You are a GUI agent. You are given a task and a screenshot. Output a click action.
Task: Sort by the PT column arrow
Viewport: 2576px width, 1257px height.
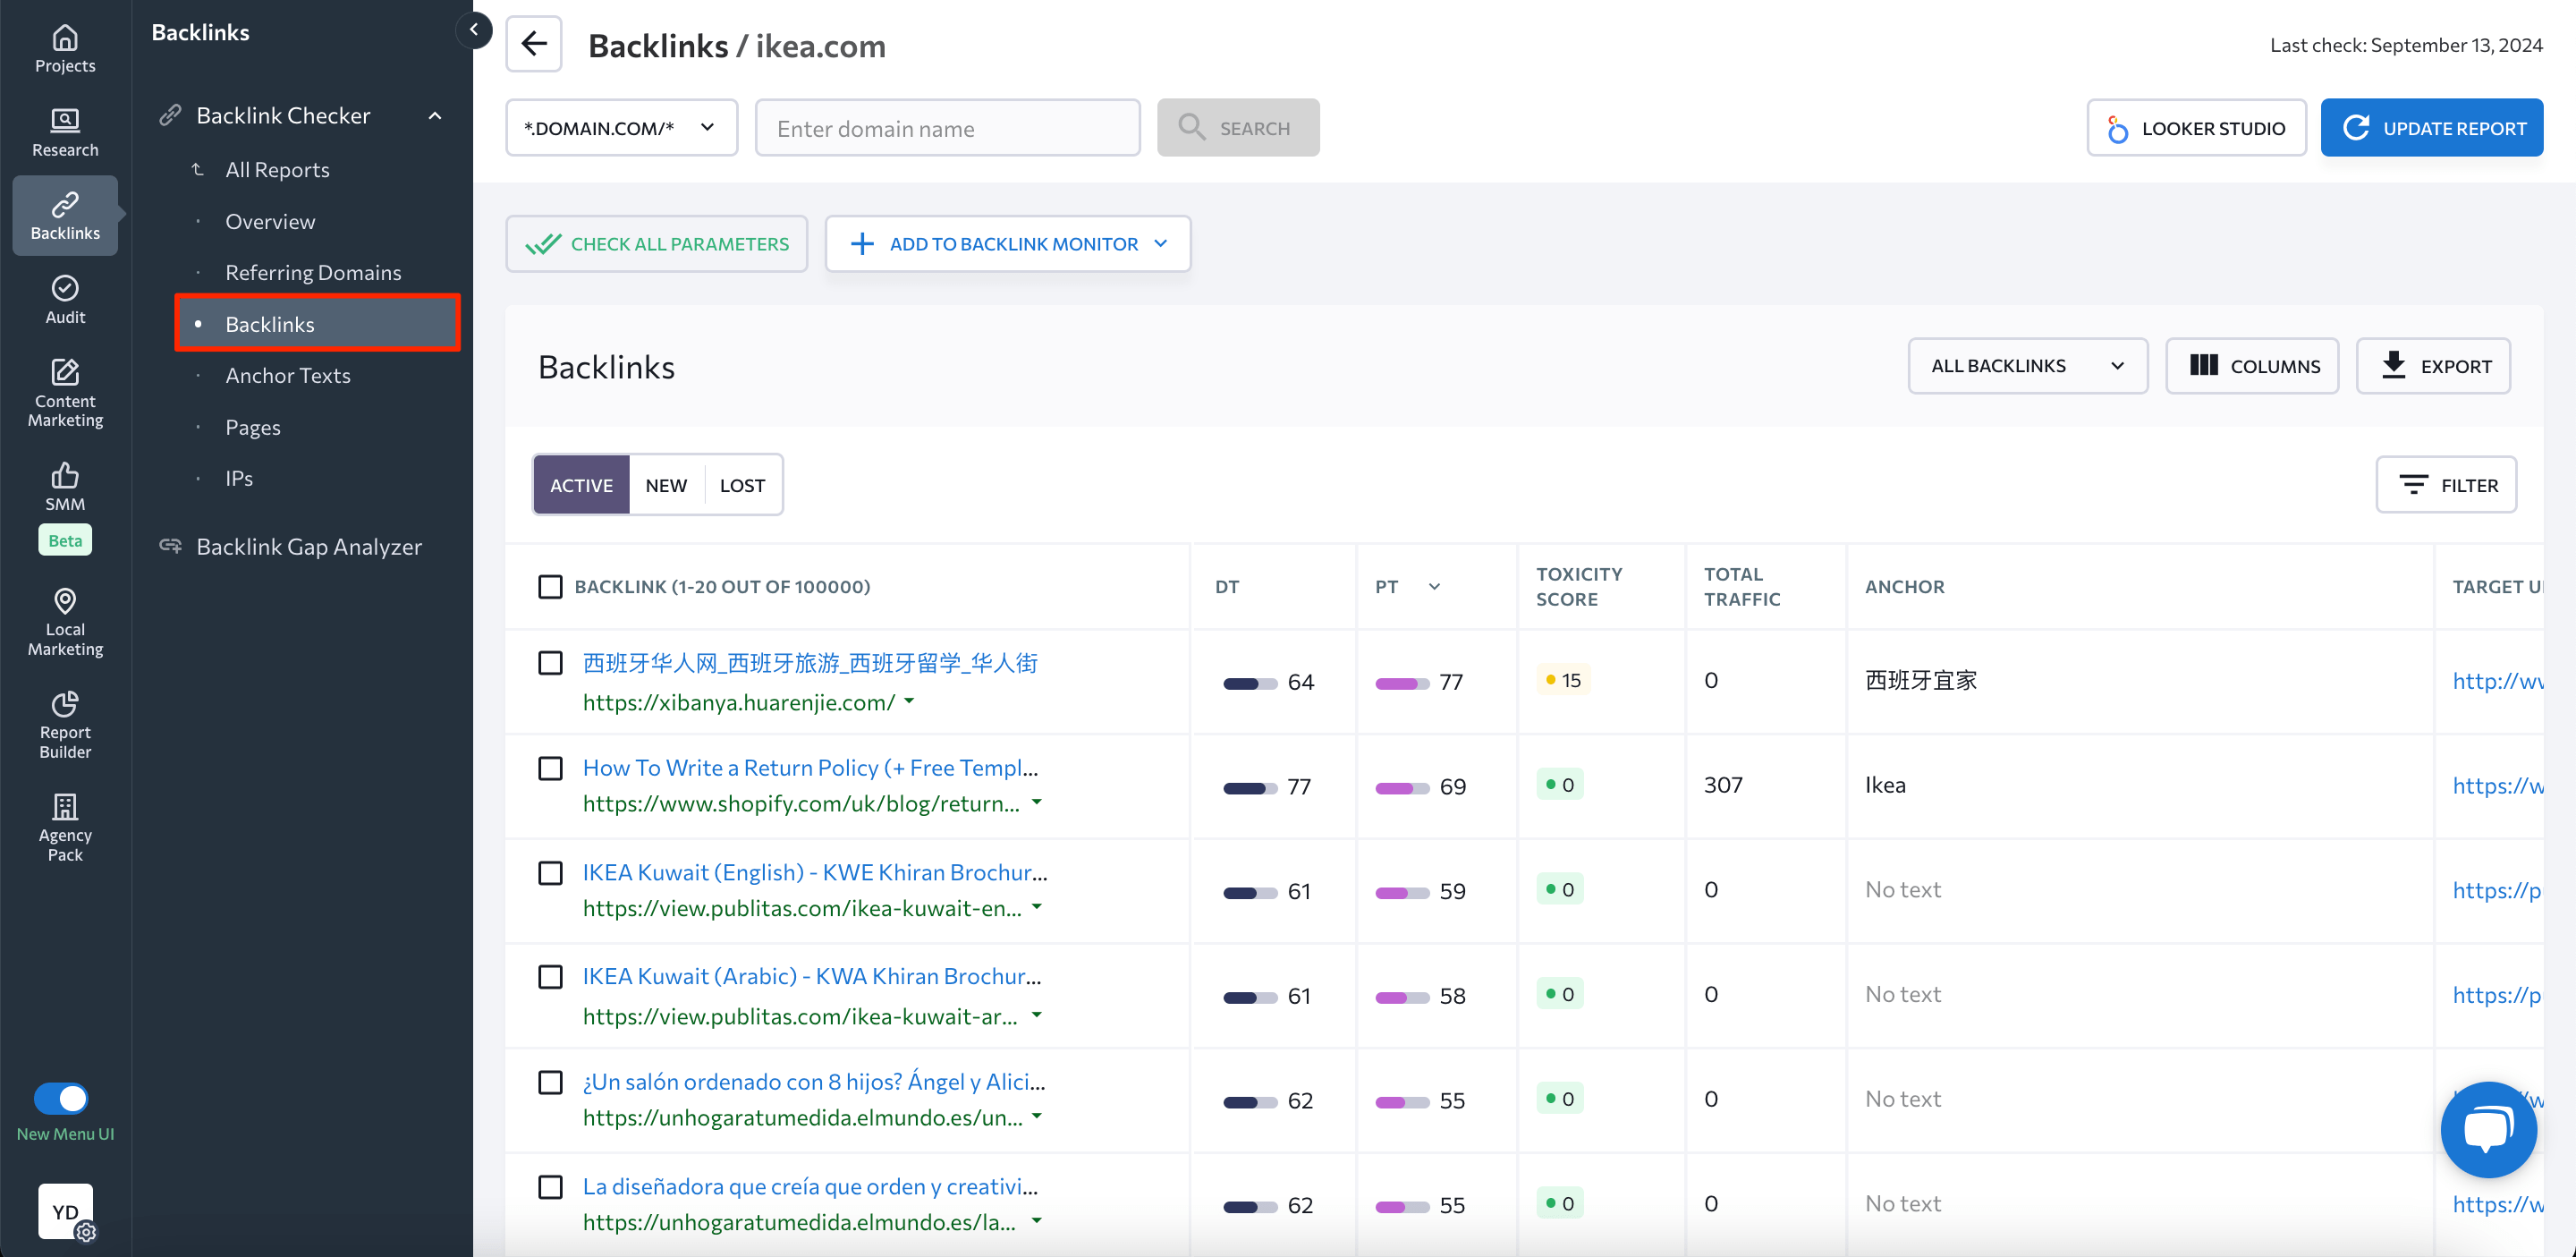click(x=1434, y=586)
